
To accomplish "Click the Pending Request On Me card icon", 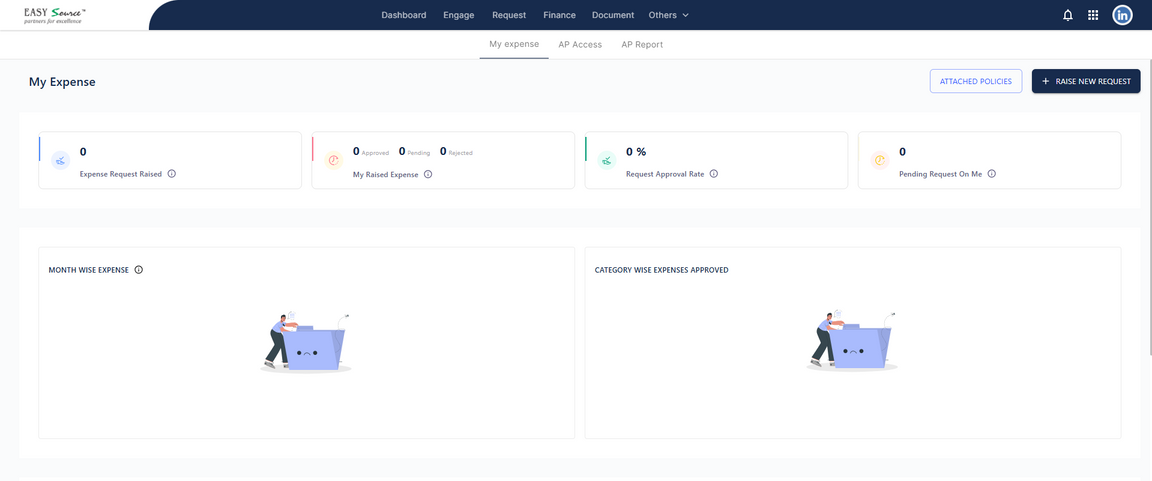I will 880,160.
